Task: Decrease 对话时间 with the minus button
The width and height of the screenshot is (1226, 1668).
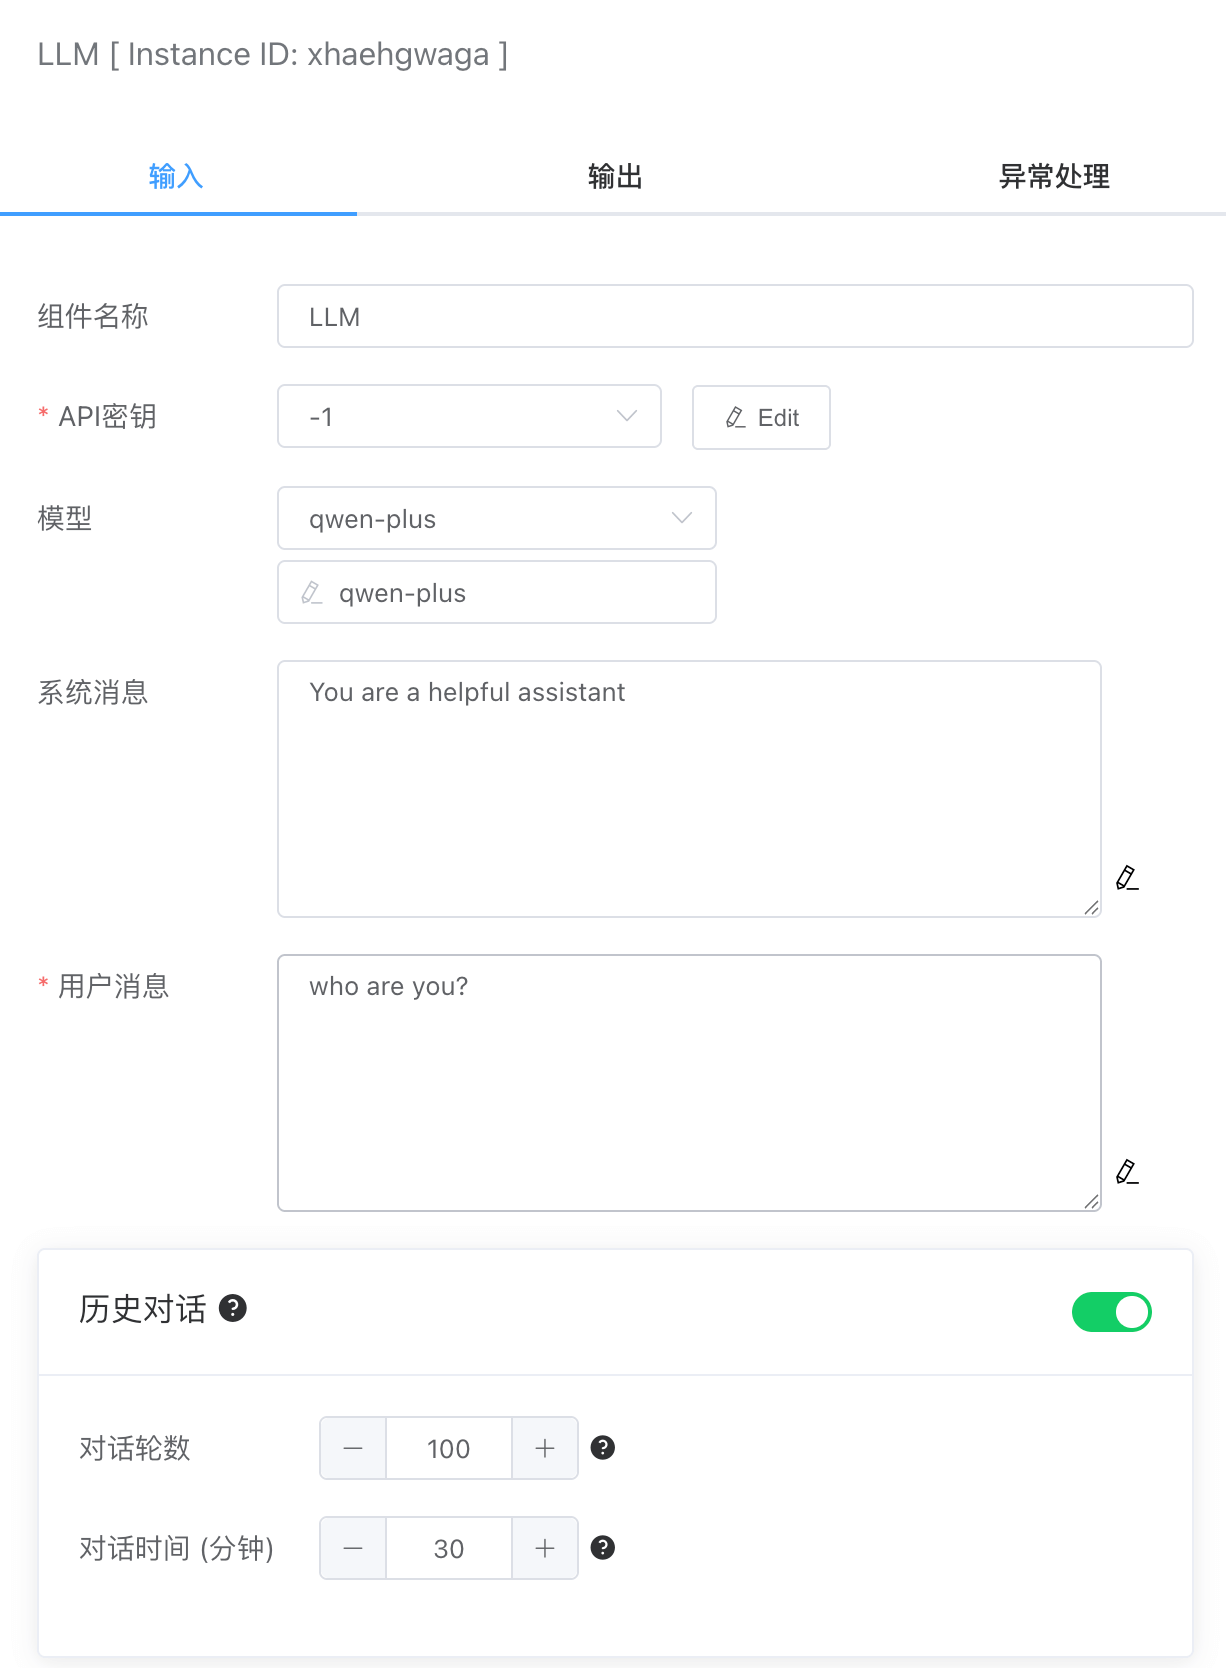Action: pos(353,1548)
